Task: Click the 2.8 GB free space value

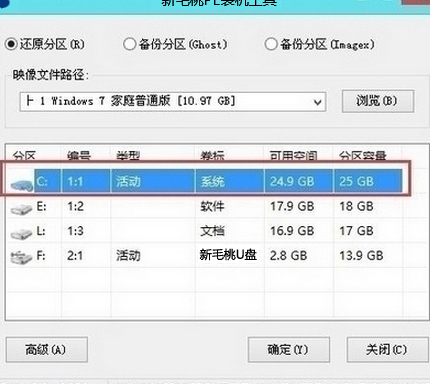Action: [288, 256]
